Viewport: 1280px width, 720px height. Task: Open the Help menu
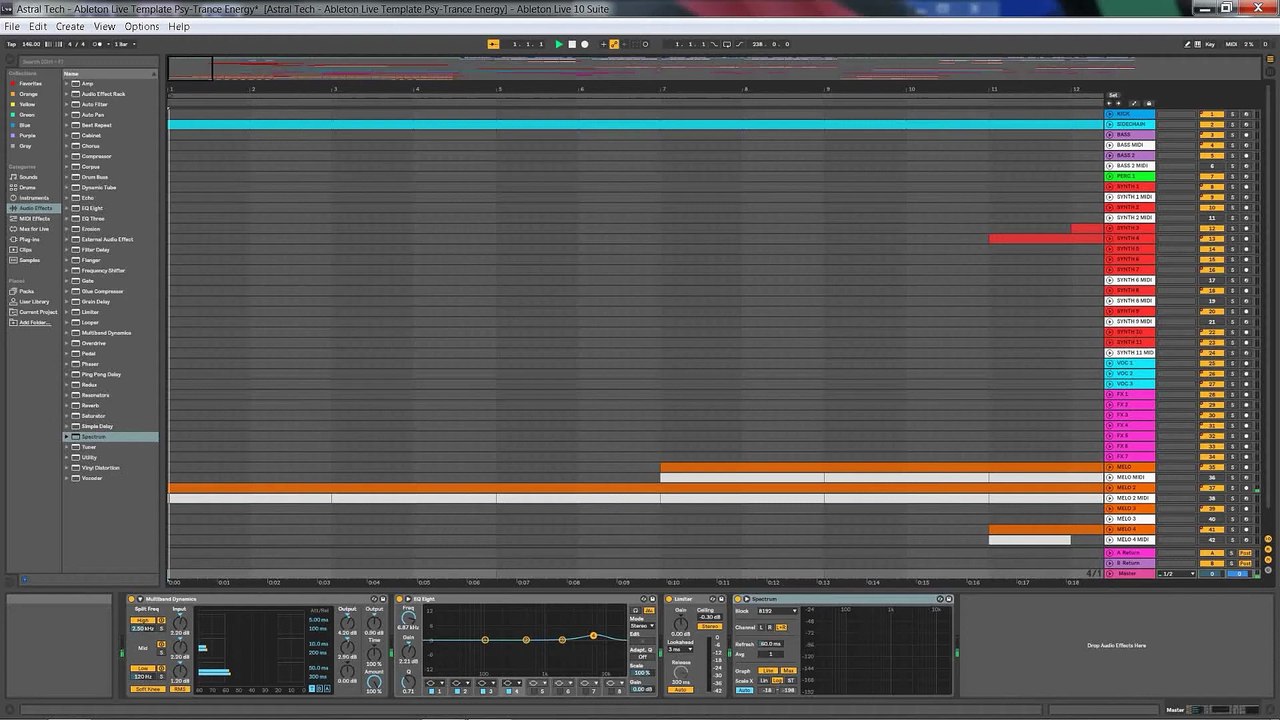tap(179, 26)
